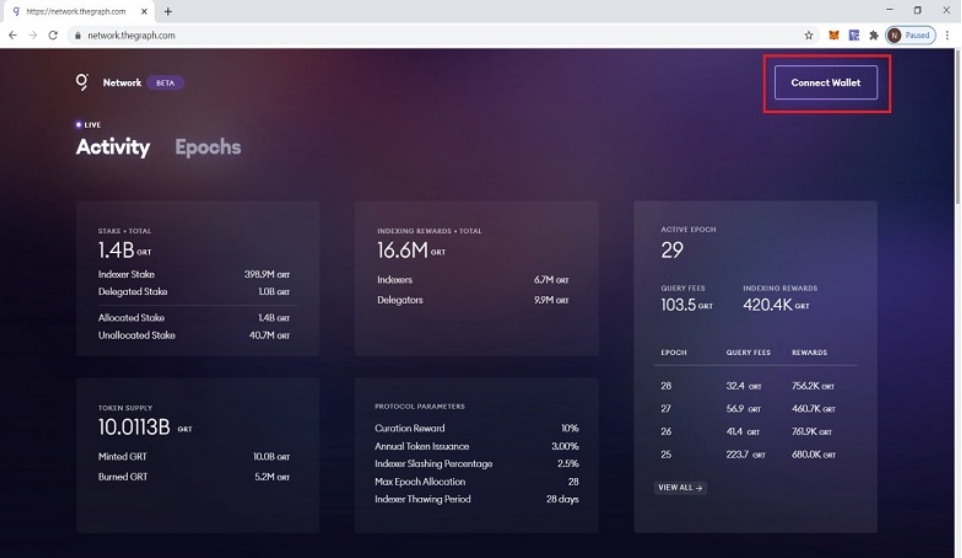Select the browser tab titled network.thegraph.com
Screen dimensions: 962x558
click(77, 11)
